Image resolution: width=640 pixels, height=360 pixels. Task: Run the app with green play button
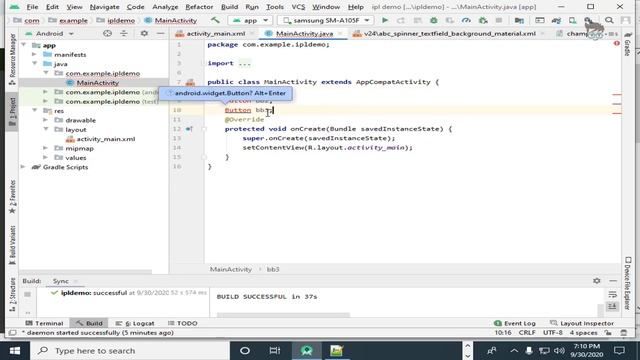click(384, 20)
